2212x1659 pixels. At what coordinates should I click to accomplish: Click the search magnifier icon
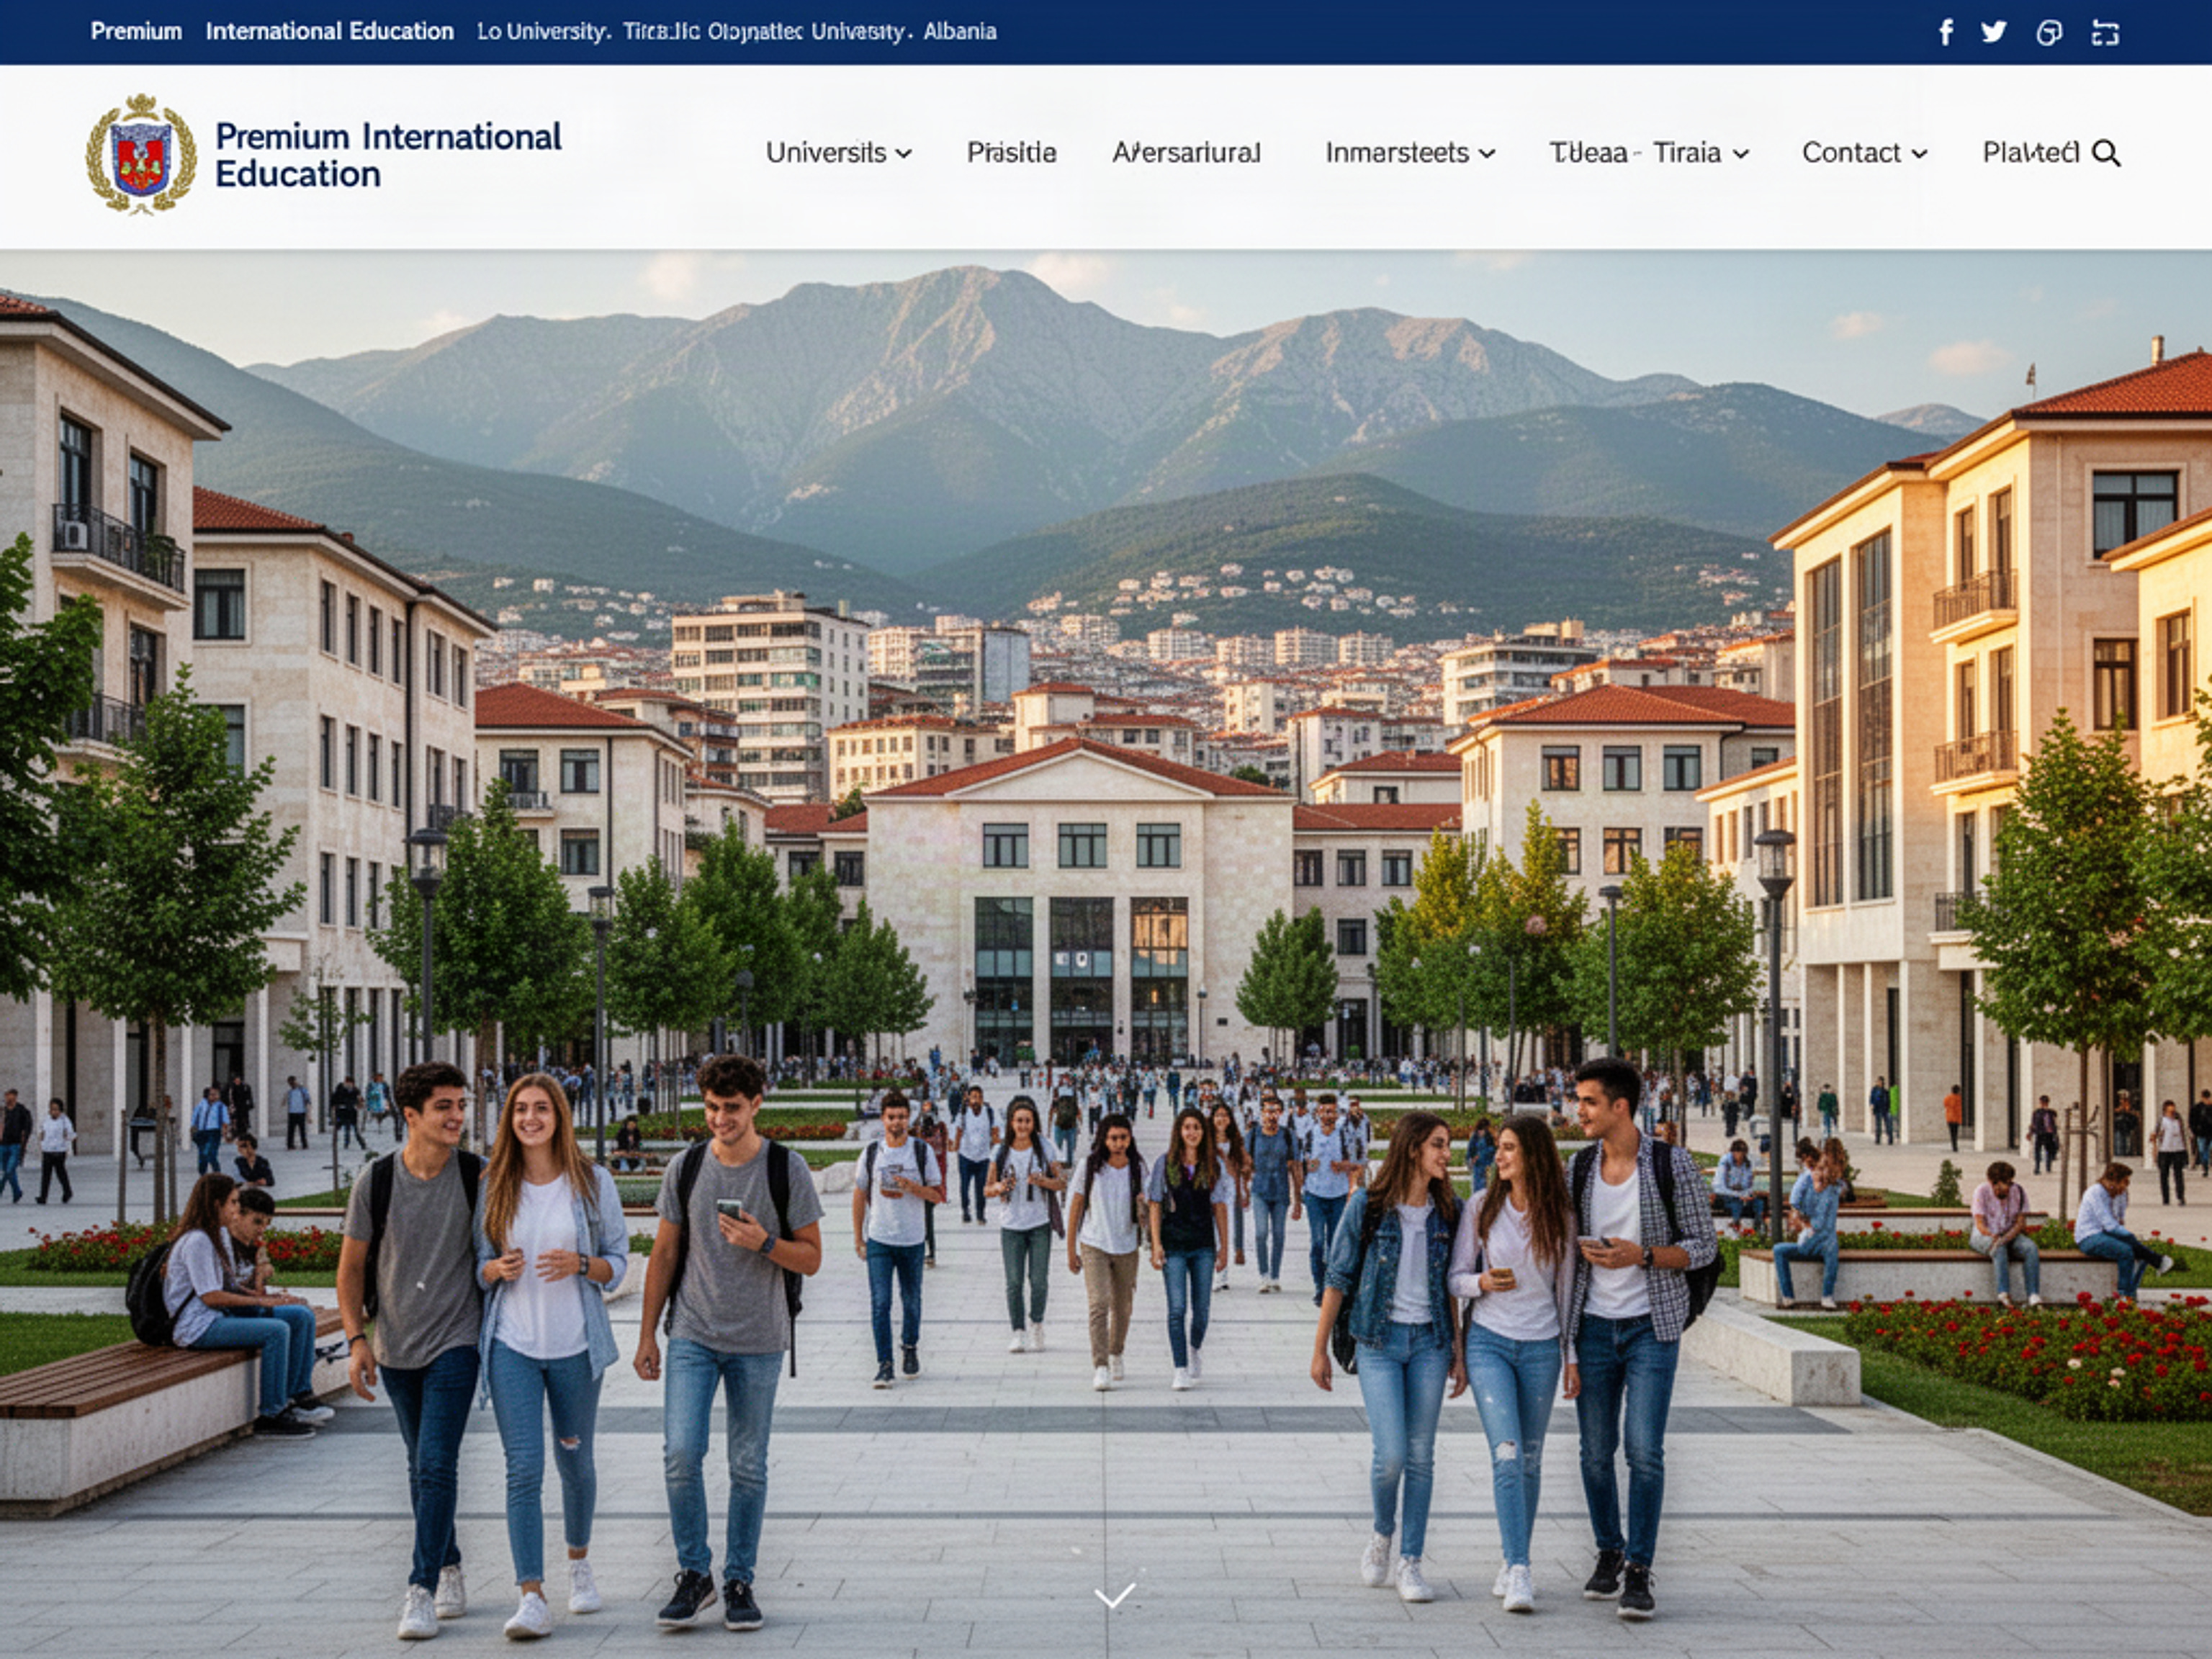2106,153
